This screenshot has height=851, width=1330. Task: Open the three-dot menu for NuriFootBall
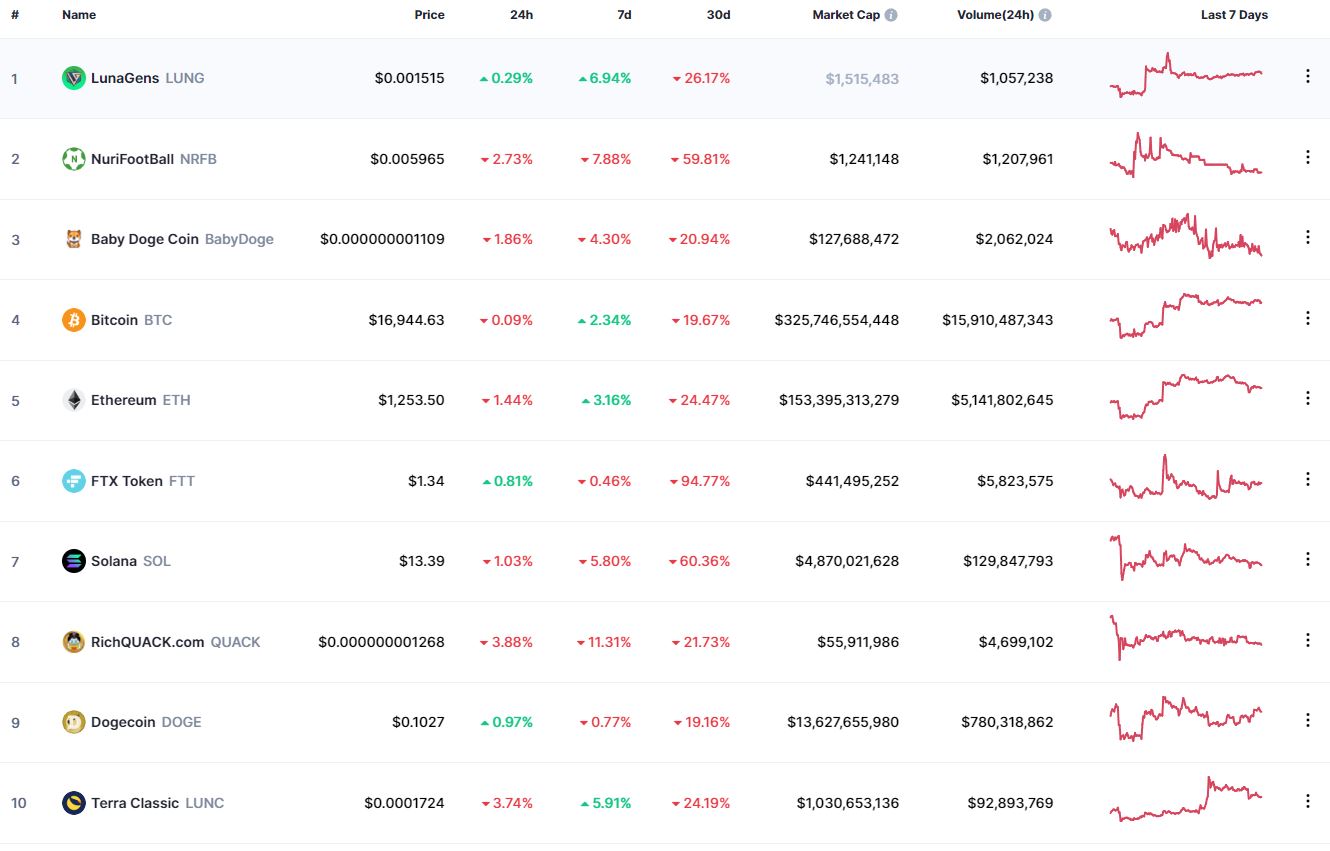1307,157
